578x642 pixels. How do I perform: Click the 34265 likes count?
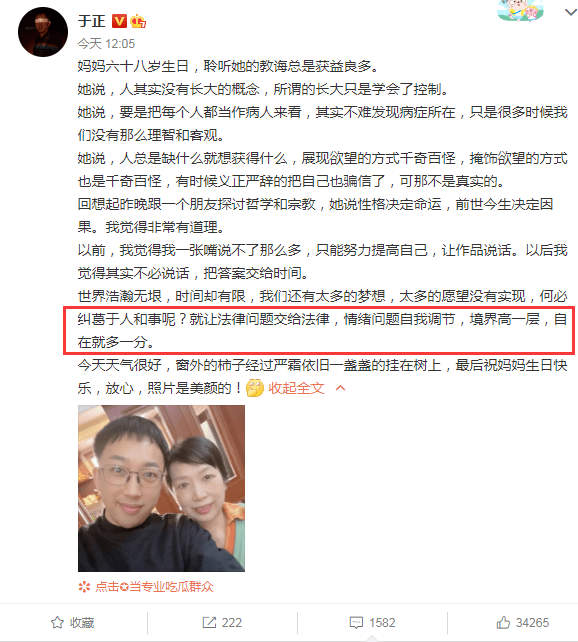point(532,623)
